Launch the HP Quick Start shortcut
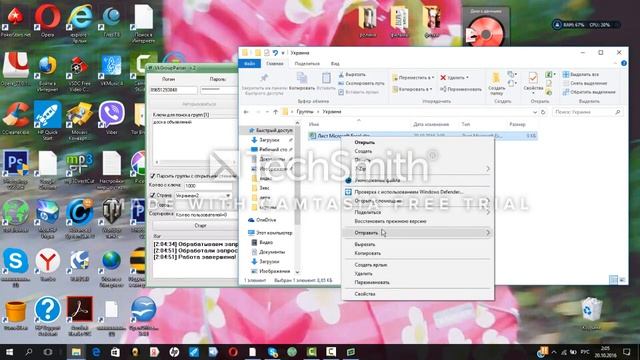The image size is (640, 360). (x=47, y=119)
